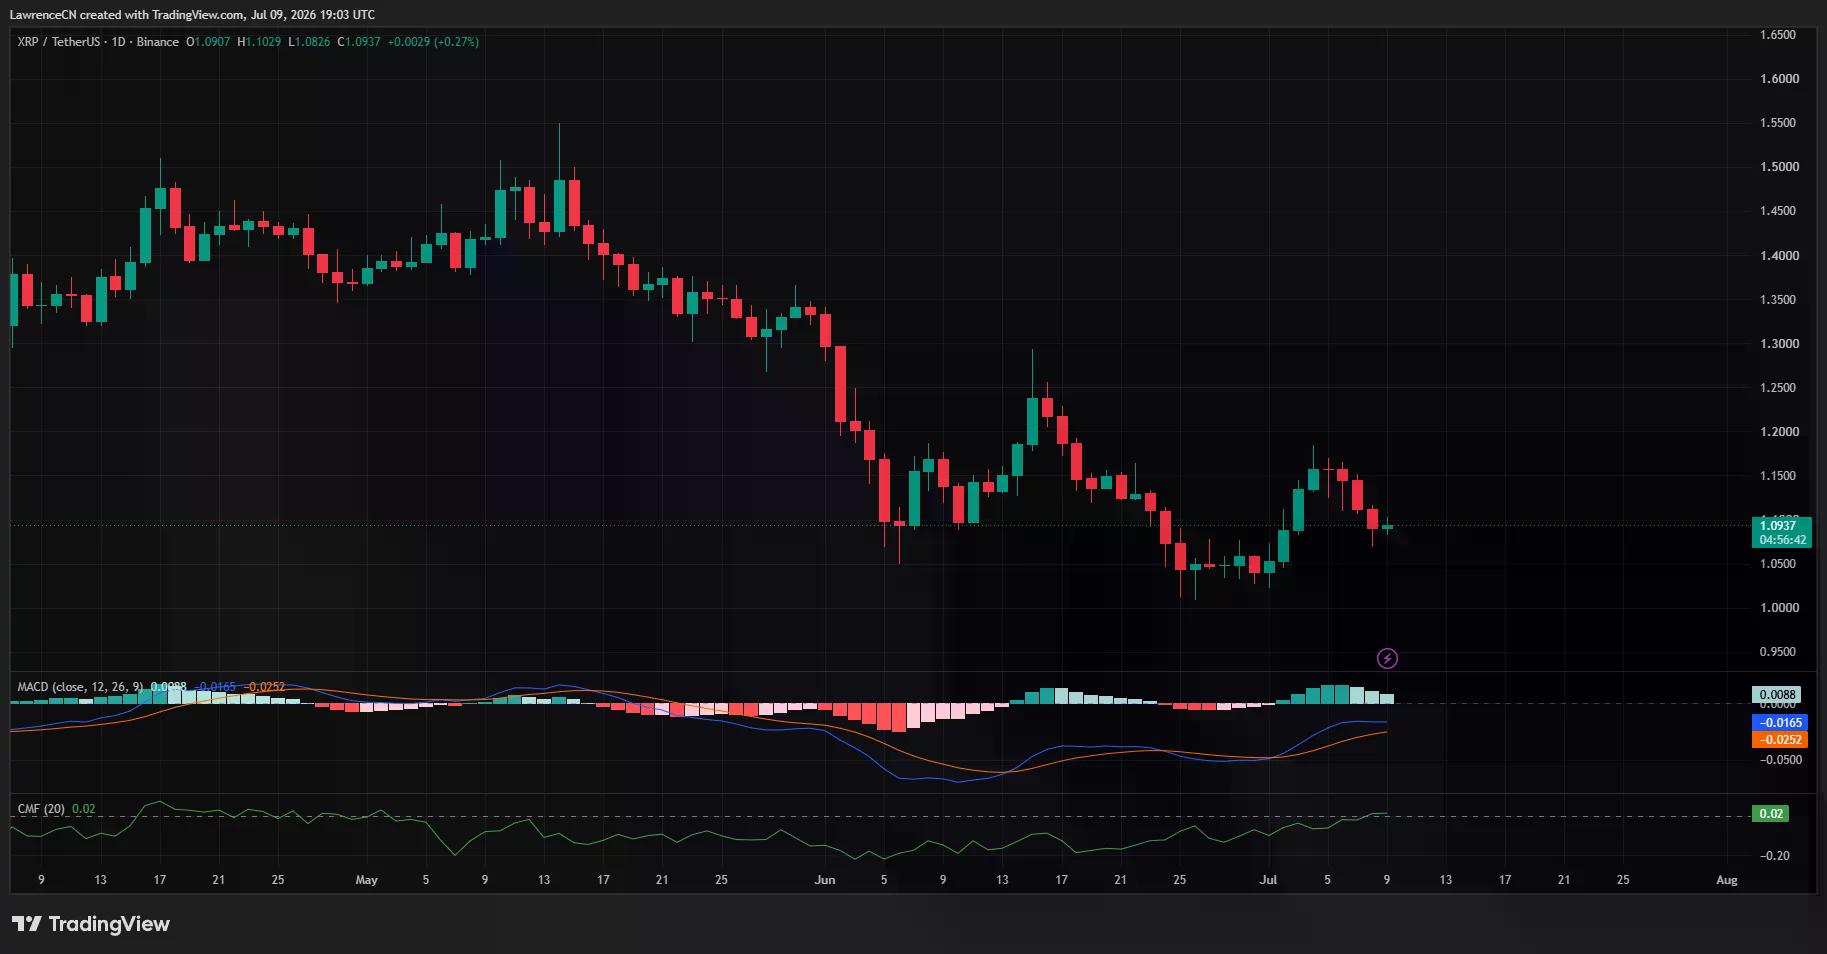Click the 1.6500 price axis label
The width and height of the screenshot is (1827, 954).
point(1779,35)
